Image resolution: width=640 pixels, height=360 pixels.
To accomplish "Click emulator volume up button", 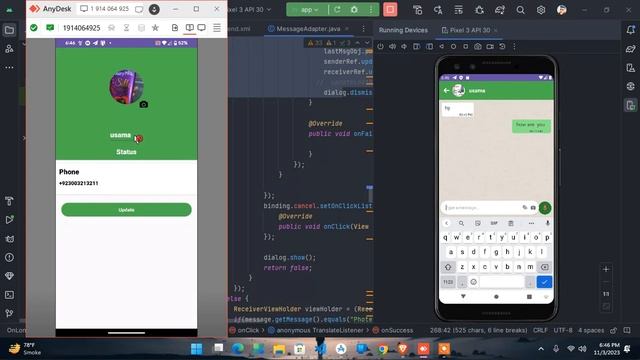I will [x=392, y=47].
